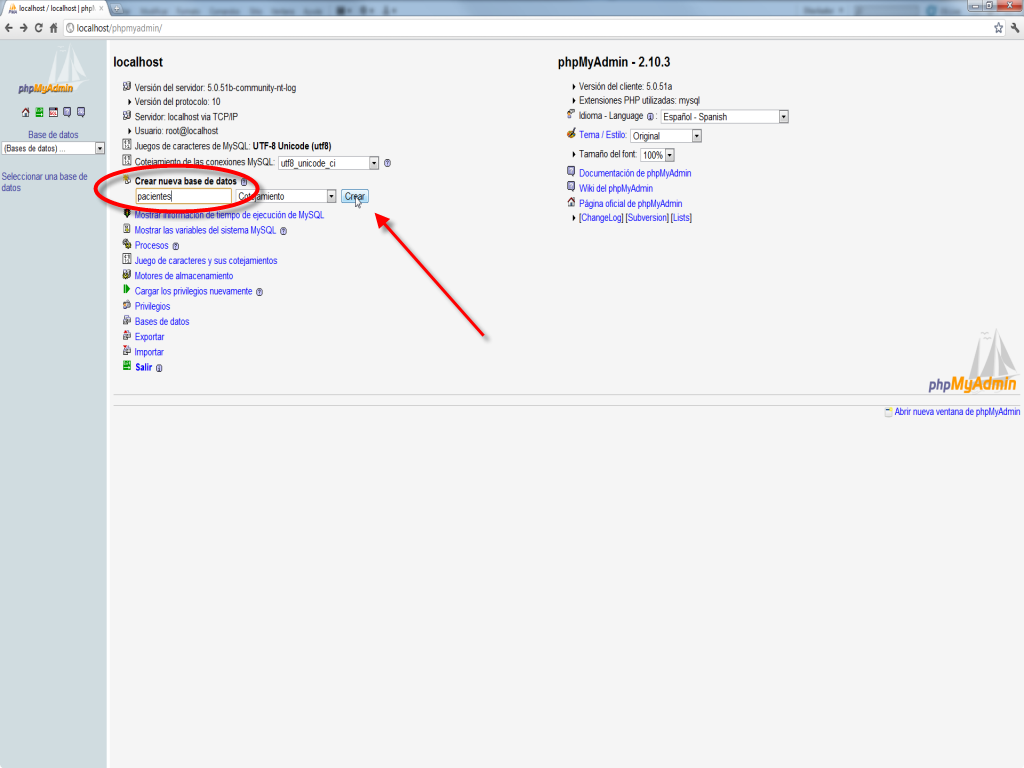Click the green exit icon in sidebar

pyautogui.click(x=39, y=113)
